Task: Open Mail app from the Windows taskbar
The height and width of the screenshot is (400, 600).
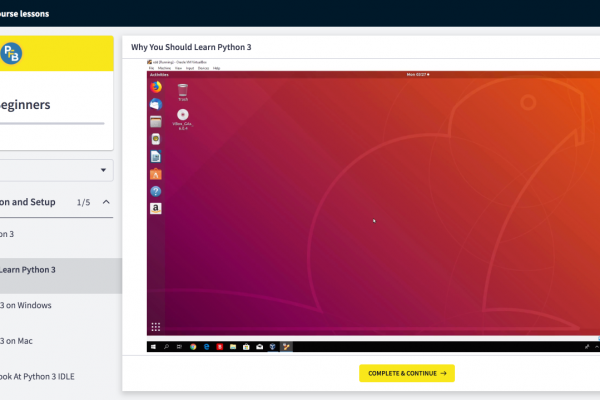Action: 259,347
